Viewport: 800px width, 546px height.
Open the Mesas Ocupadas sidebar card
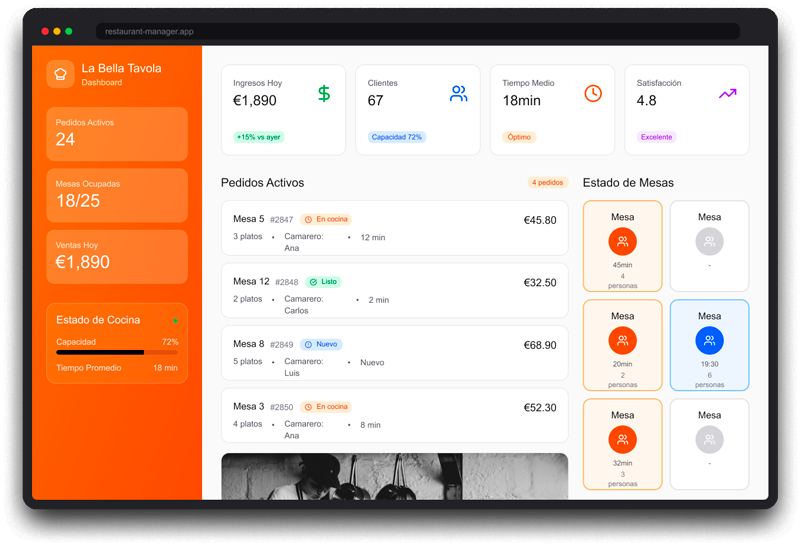coord(117,195)
